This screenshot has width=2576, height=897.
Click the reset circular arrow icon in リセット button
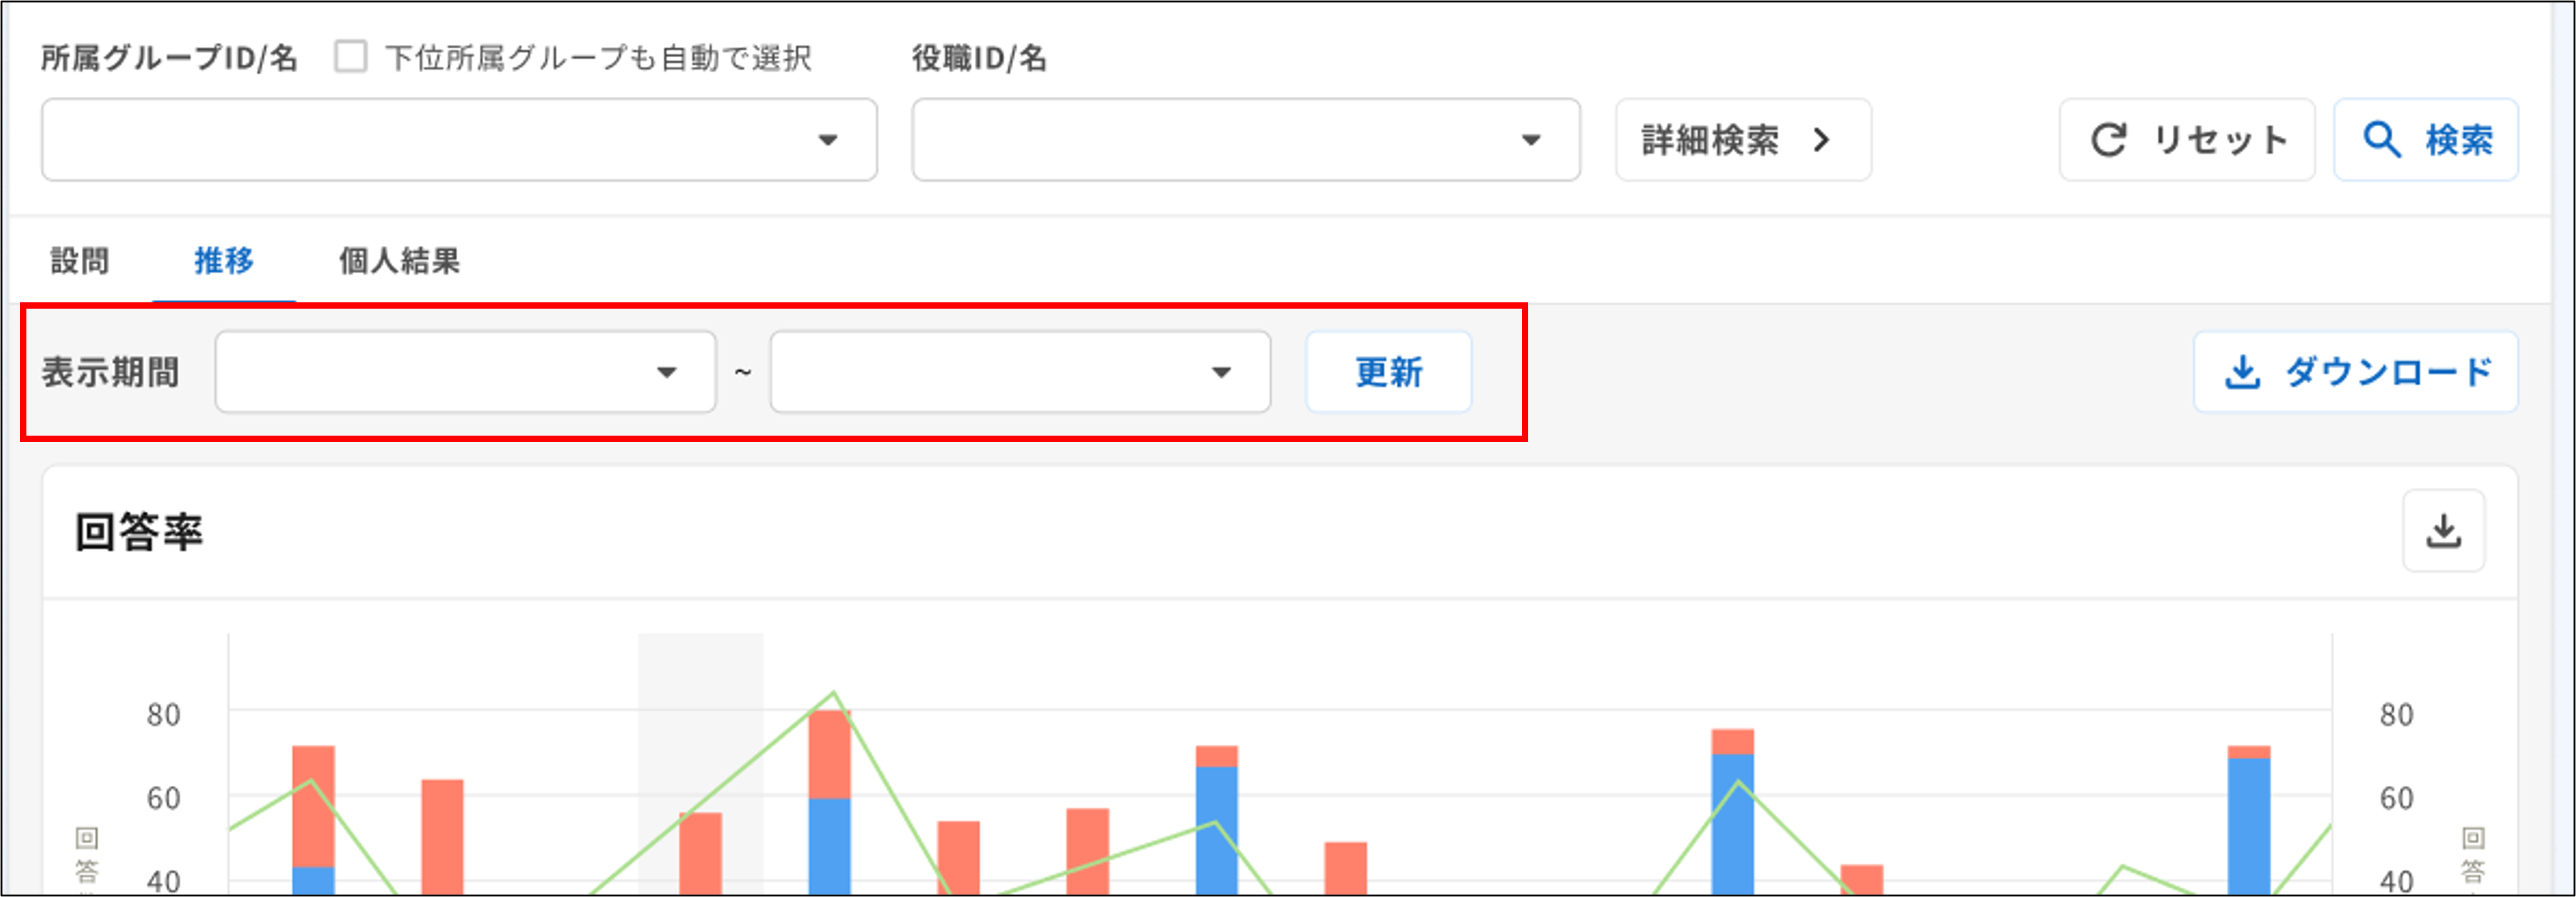point(2110,141)
